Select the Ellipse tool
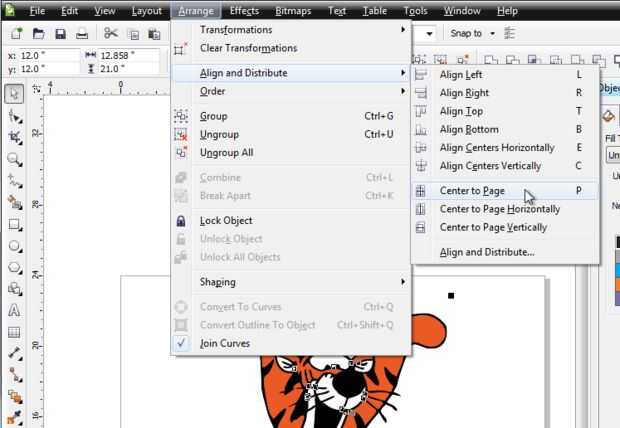 [15, 246]
